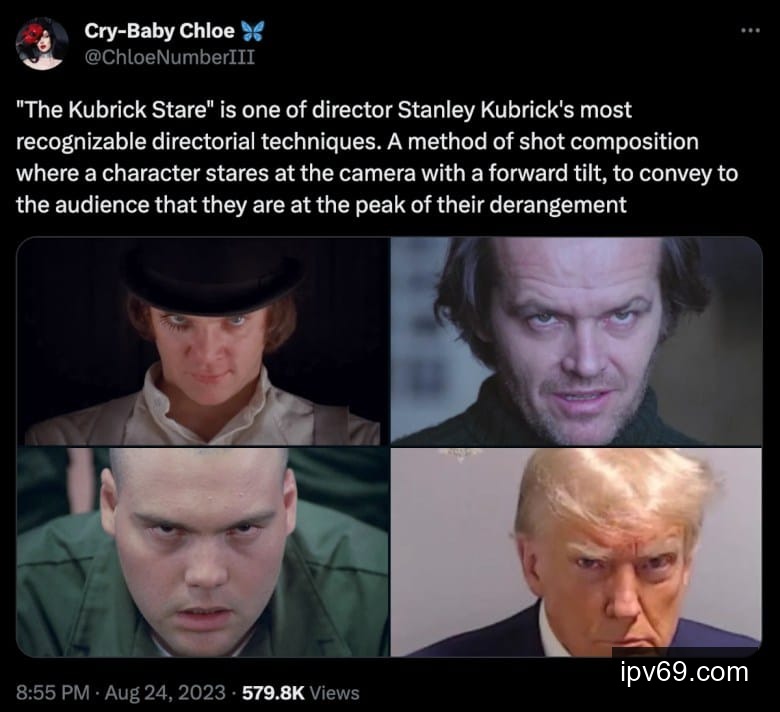Click the last tweet line ending in "derangement"
The height and width of the screenshot is (712, 780).
click(321, 205)
